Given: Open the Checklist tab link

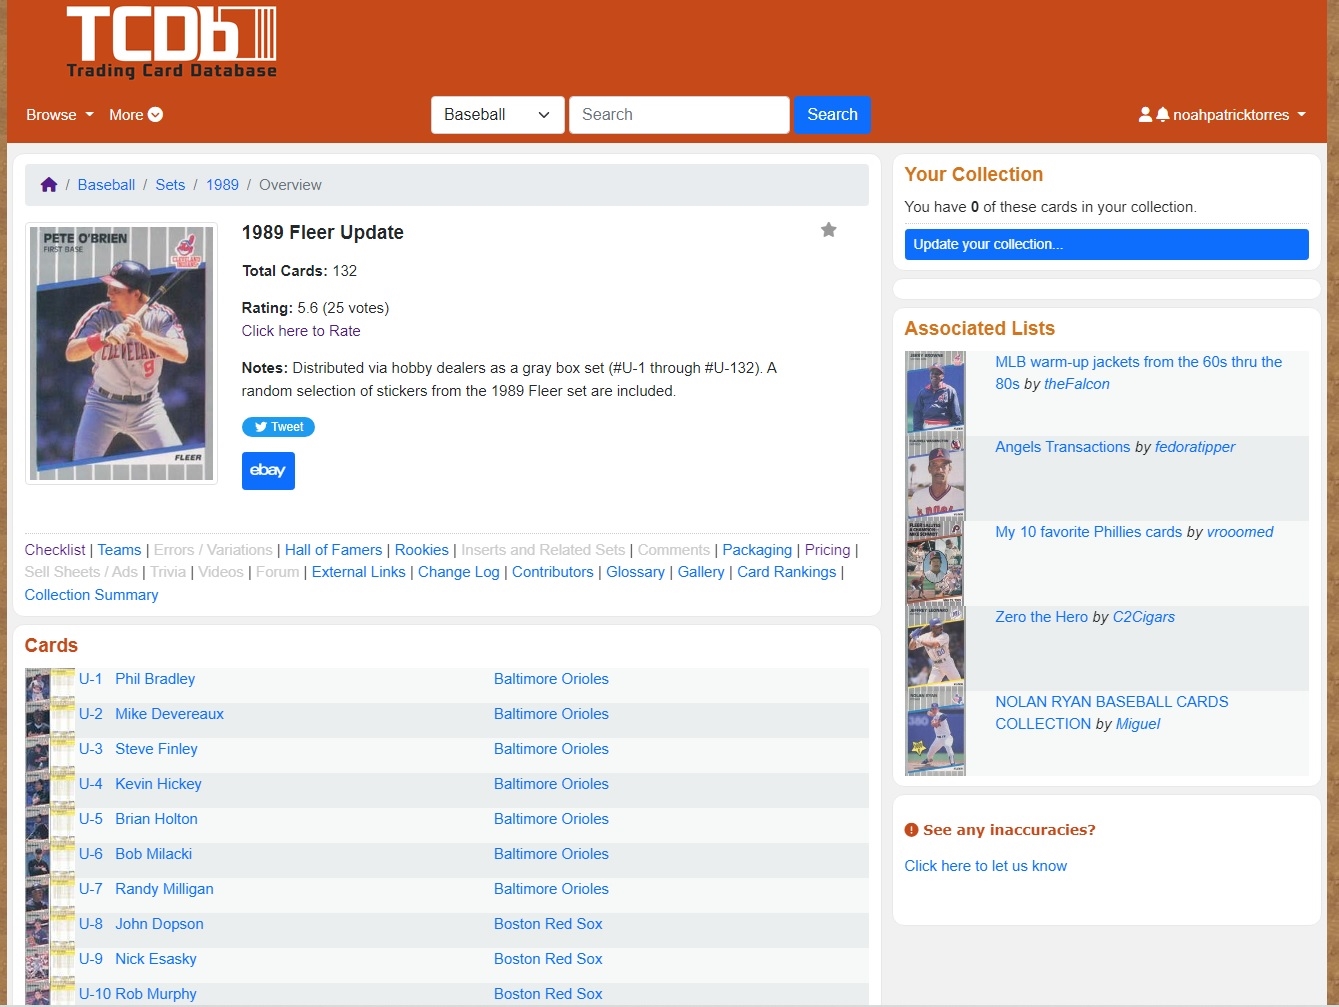Looking at the screenshot, I should [x=55, y=550].
